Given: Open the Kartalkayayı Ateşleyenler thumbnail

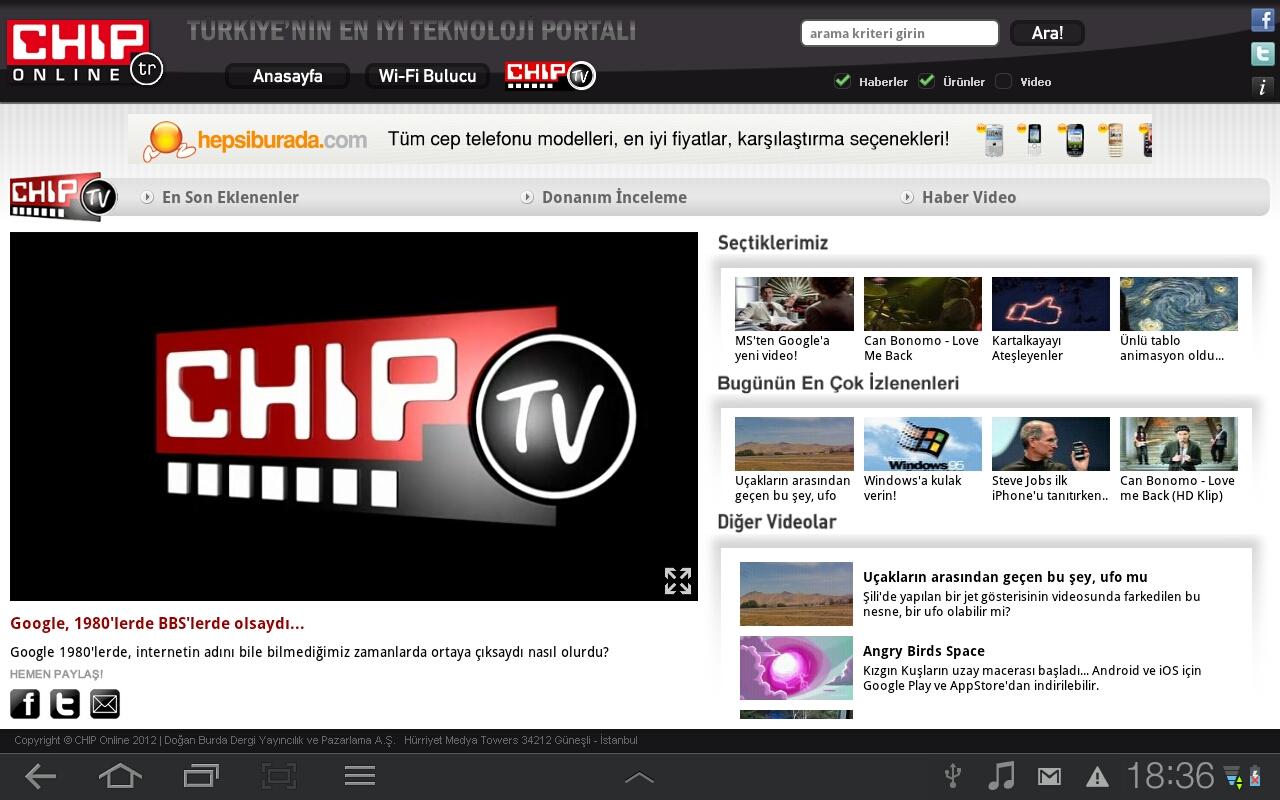Looking at the screenshot, I should click(x=1051, y=304).
